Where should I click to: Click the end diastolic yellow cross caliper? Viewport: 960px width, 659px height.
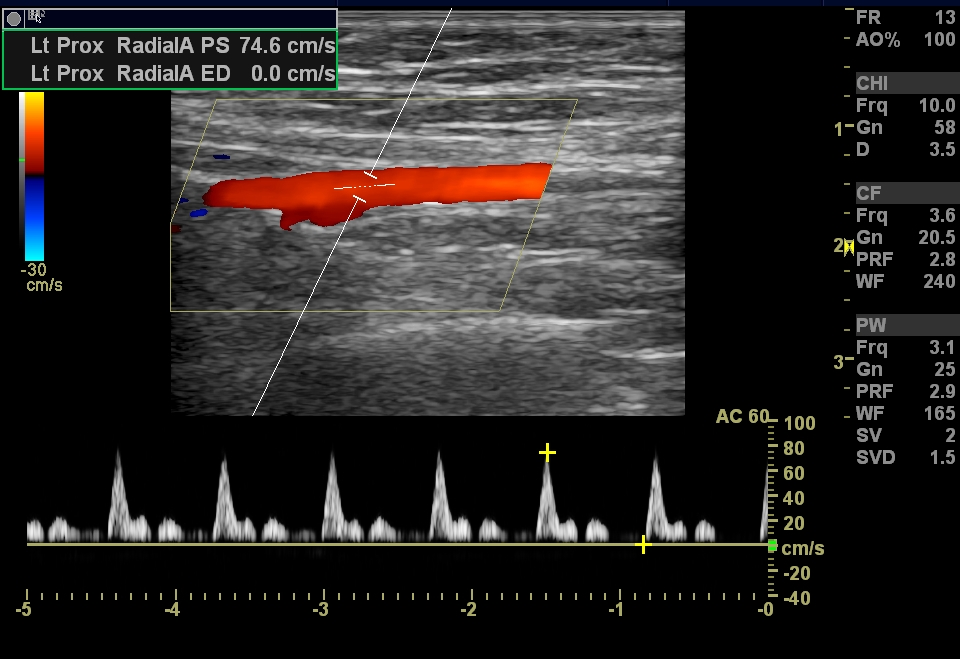pyautogui.click(x=643, y=545)
